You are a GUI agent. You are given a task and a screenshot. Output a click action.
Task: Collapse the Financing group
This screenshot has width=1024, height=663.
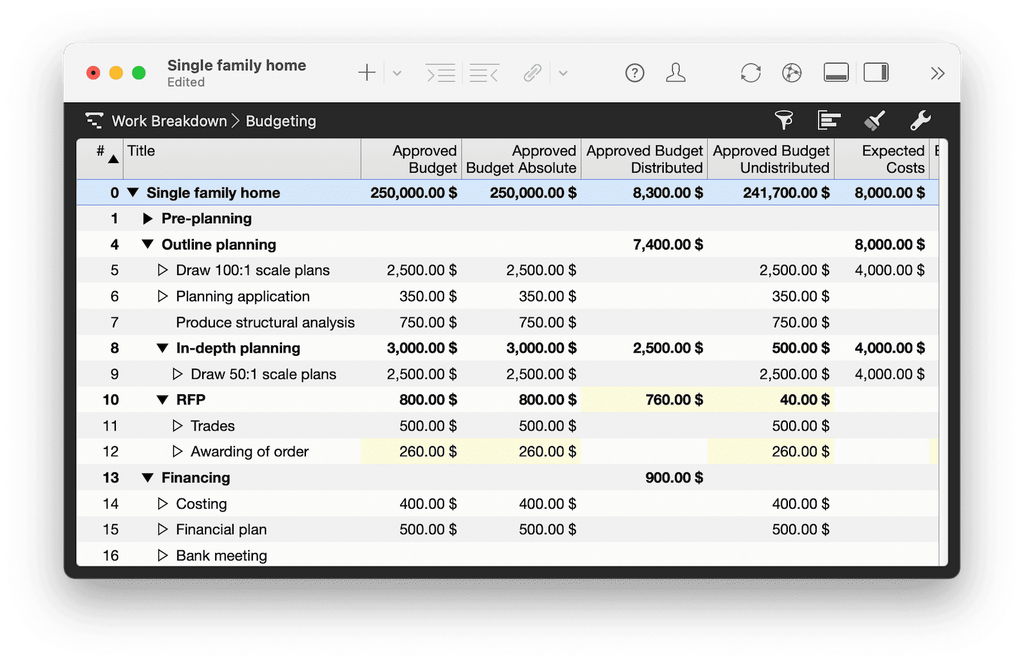(148, 478)
